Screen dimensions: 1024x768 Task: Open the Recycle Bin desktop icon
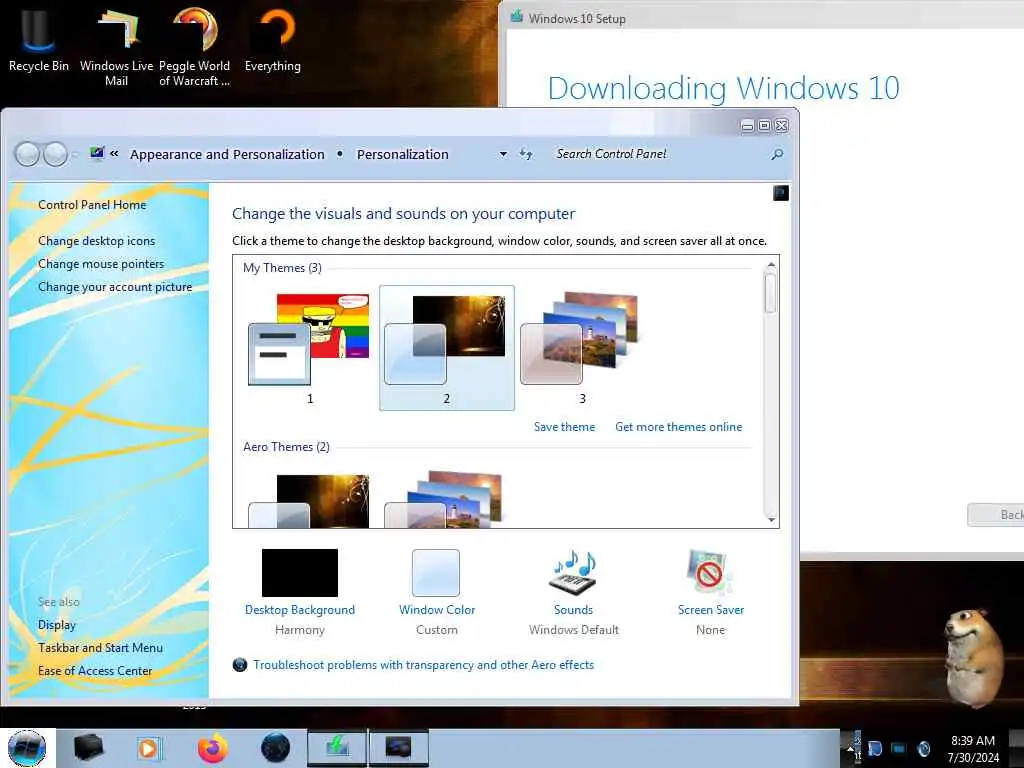(38, 38)
